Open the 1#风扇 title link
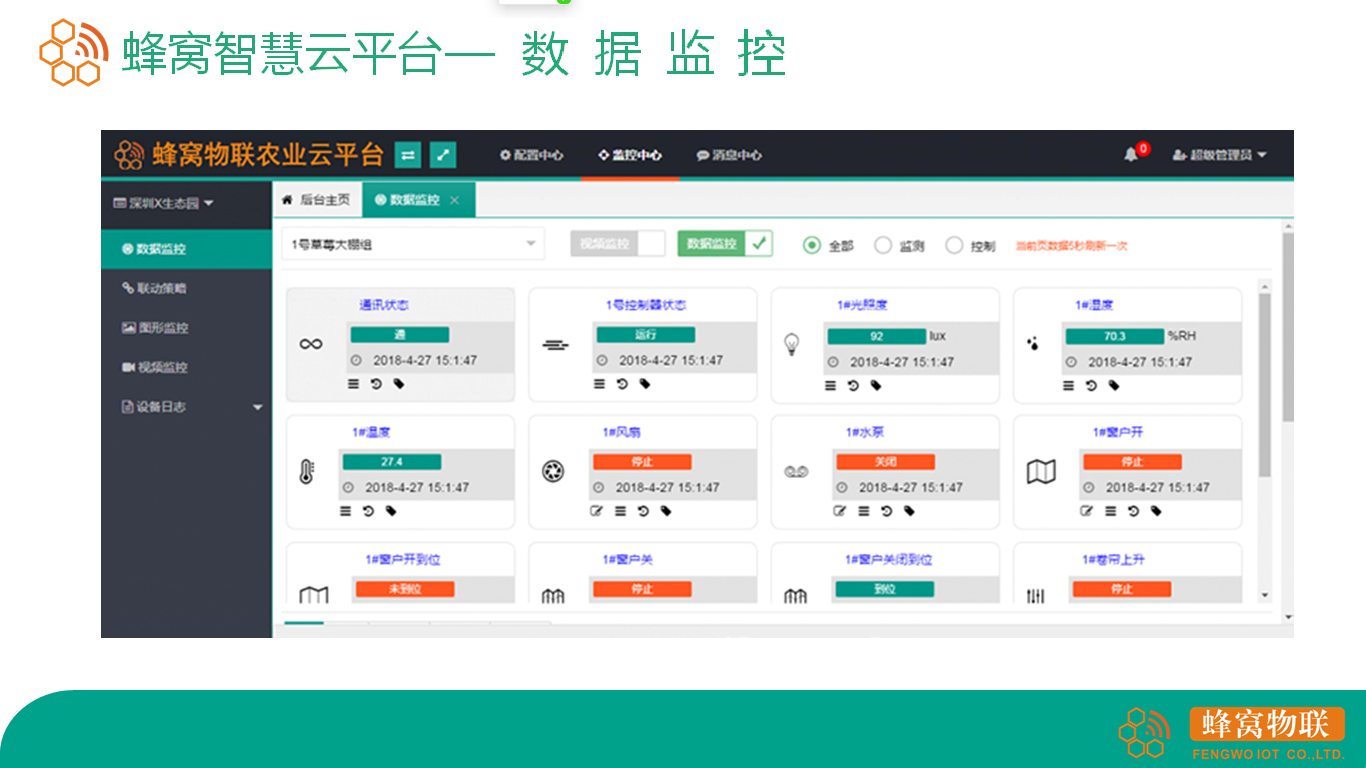The height and width of the screenshot is (768, 1366). 621,432
